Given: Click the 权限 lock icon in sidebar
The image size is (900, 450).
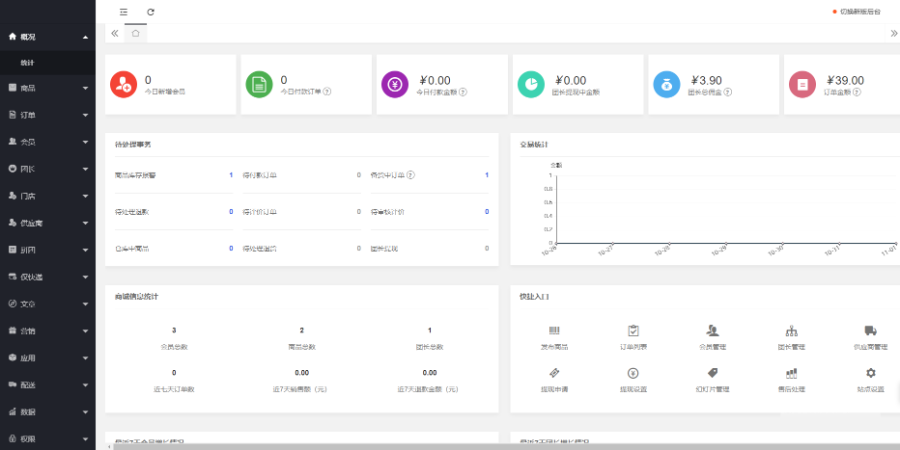Looking at the screenshot, I should click(x=13, y=439).
